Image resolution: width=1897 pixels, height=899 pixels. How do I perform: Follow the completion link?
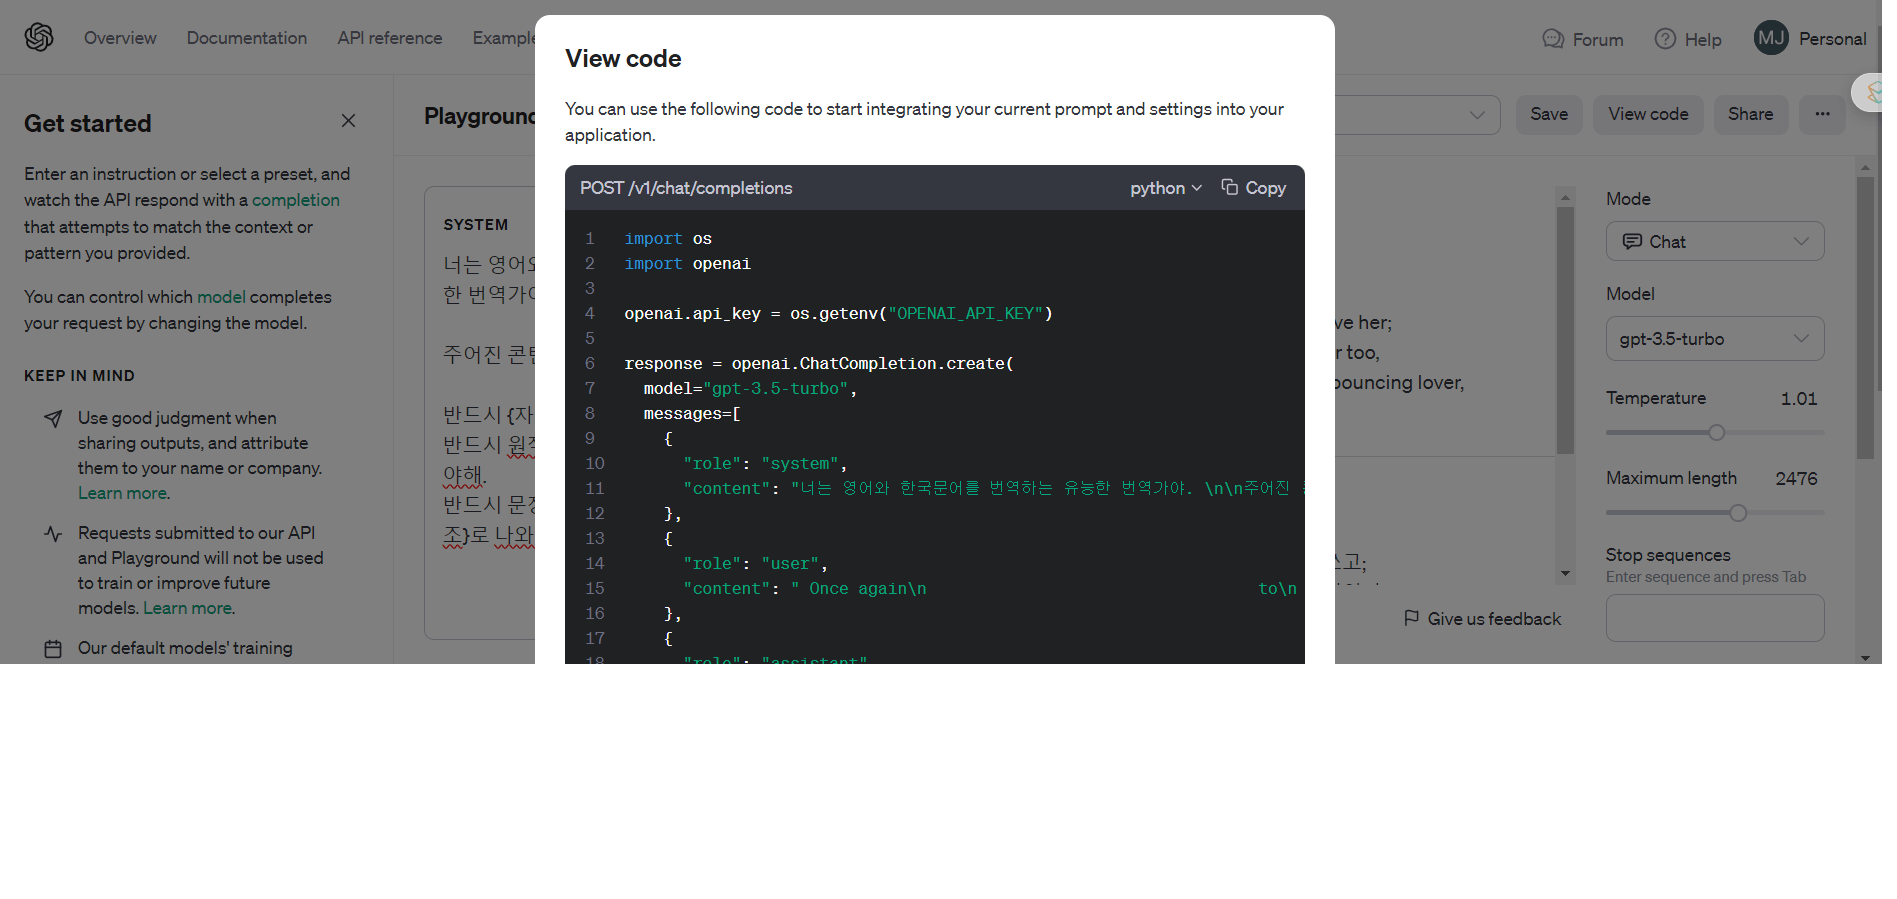point(296,200)
